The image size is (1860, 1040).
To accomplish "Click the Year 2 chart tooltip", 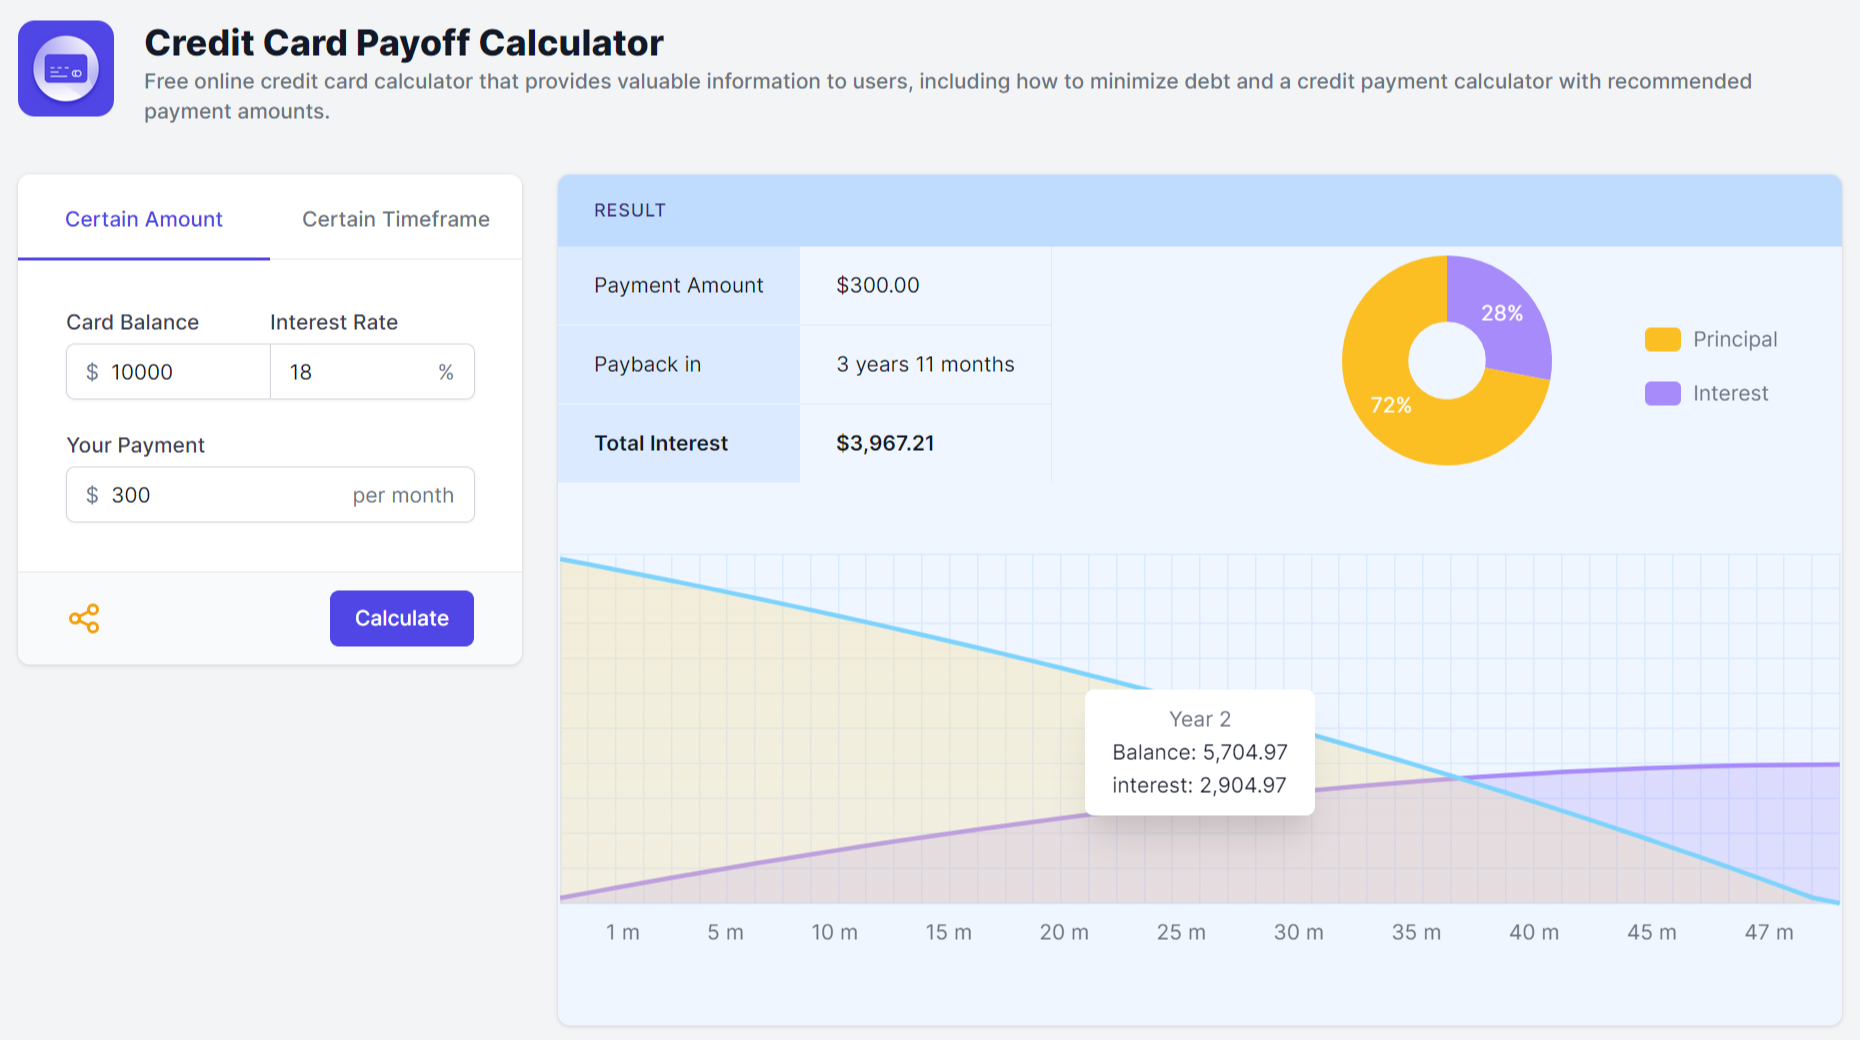I will click(x=1199, y=752).
